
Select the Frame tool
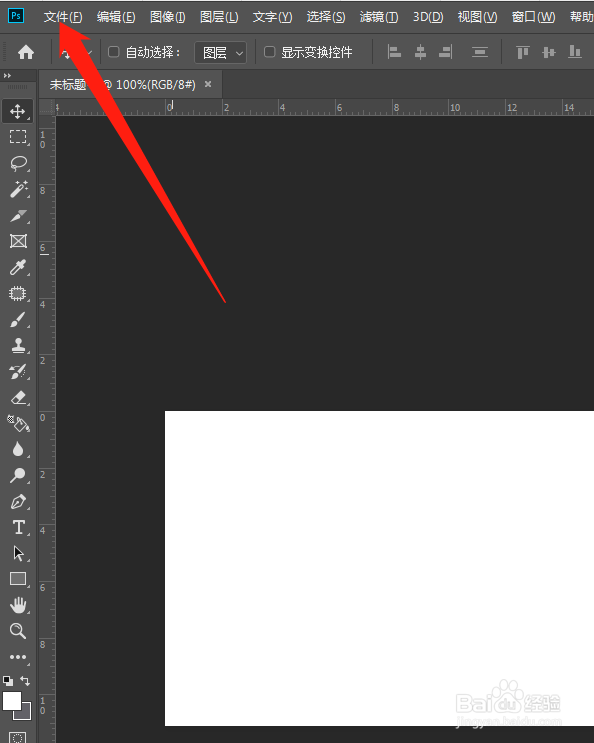coord(18,241)
